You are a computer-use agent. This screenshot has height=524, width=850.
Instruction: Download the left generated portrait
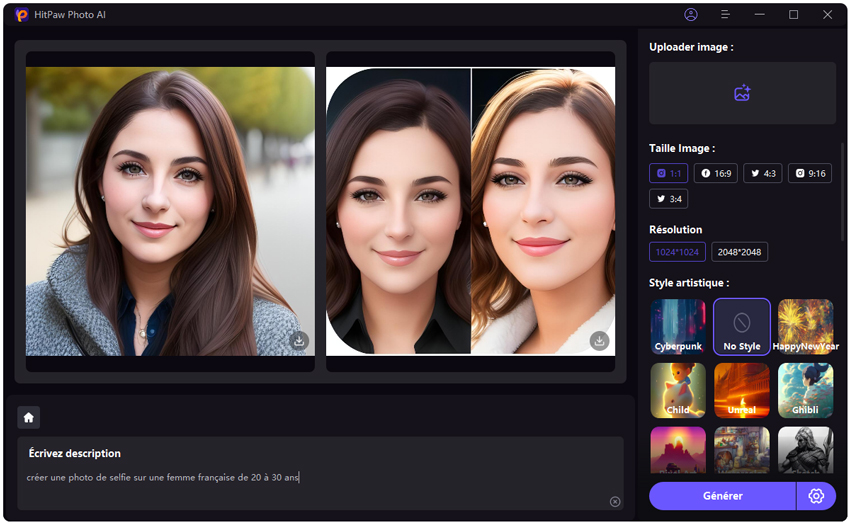click(x=298, y=341)
